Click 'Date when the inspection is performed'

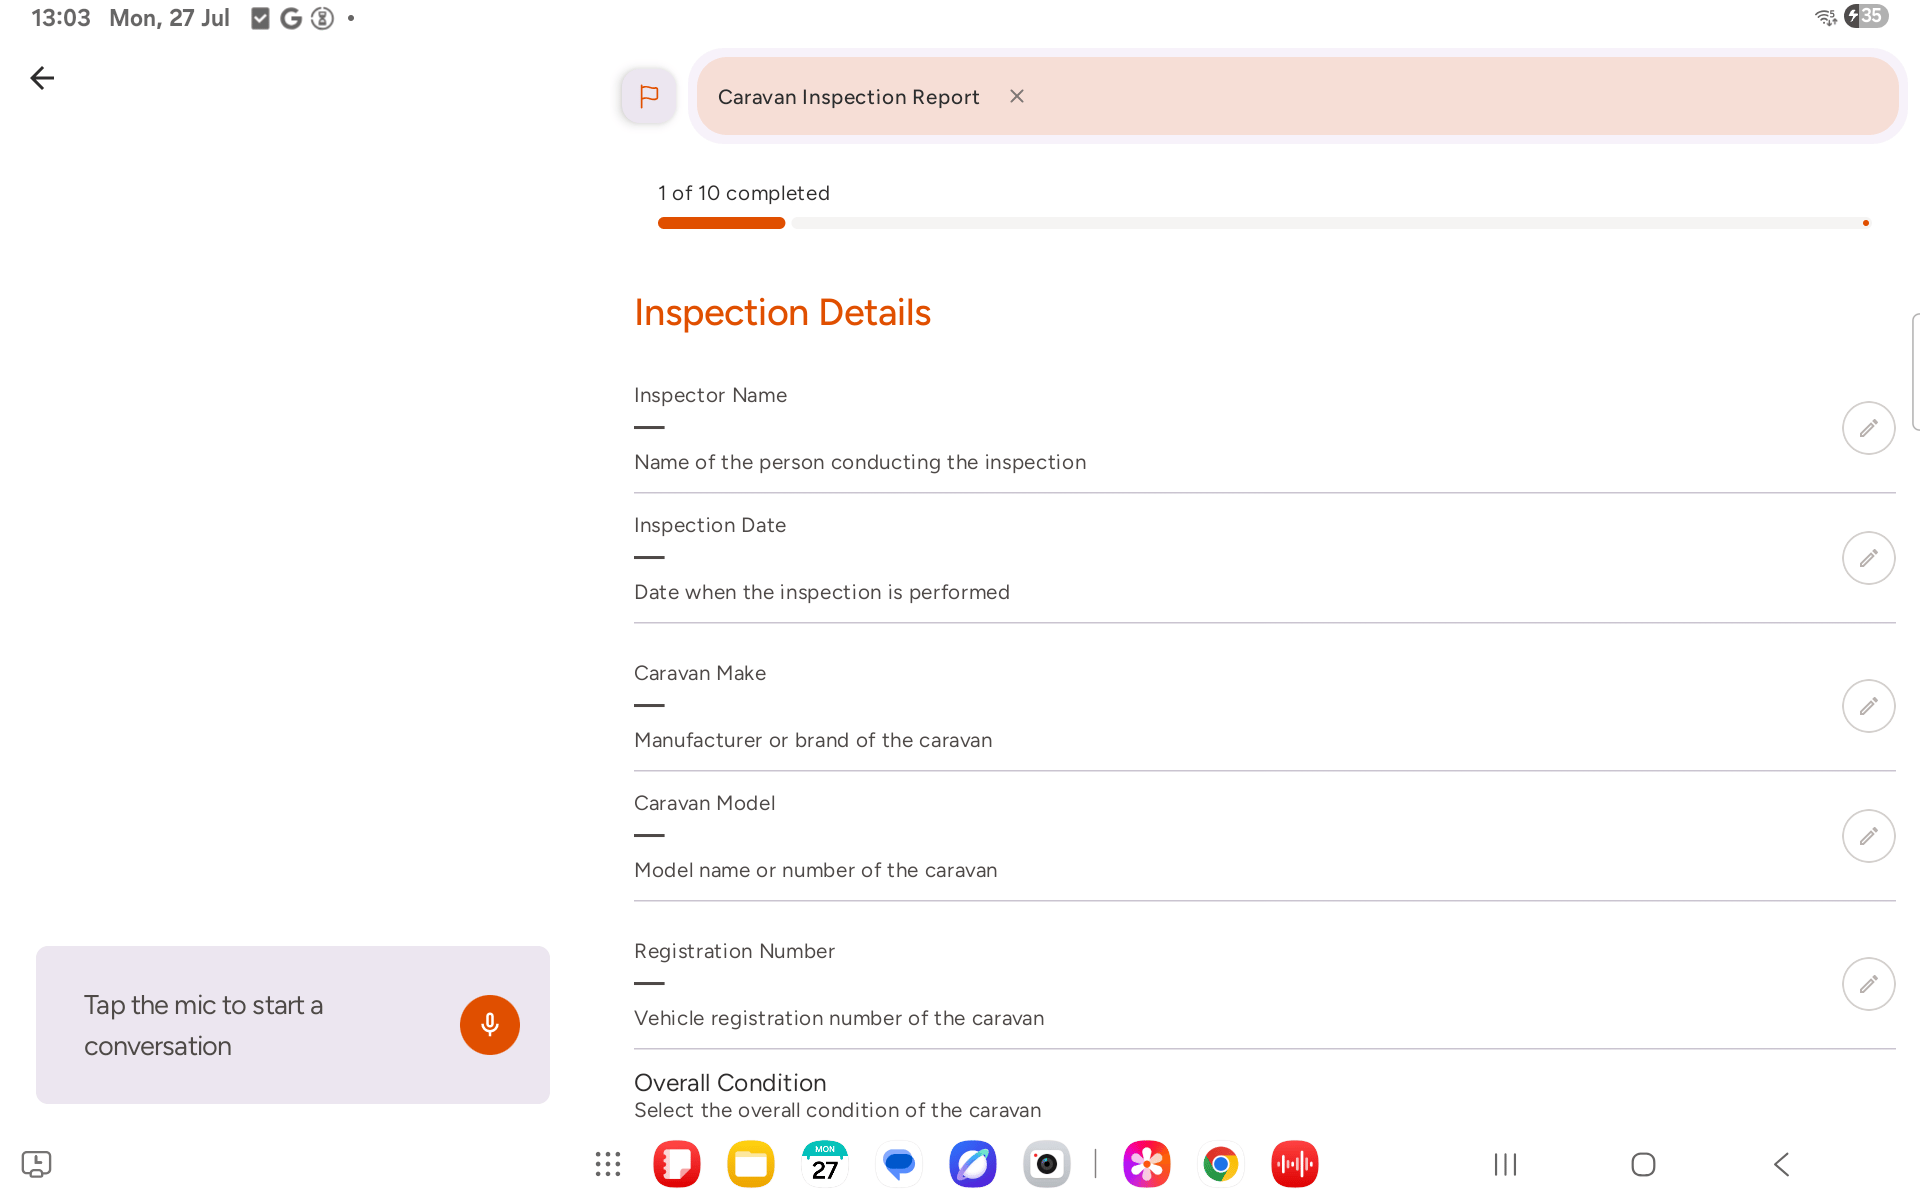click(x=822, y=592)
